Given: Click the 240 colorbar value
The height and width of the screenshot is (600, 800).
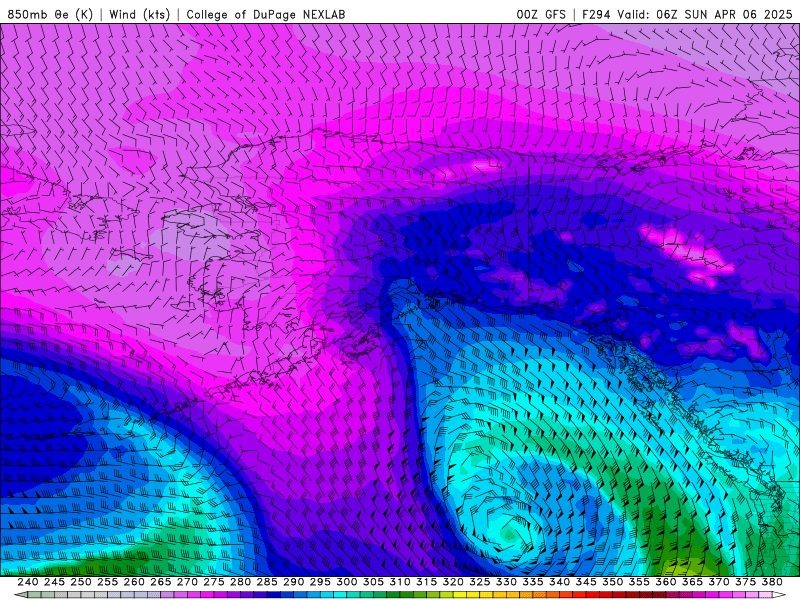Looking at the screenshot, I should (x=28, y=582).
